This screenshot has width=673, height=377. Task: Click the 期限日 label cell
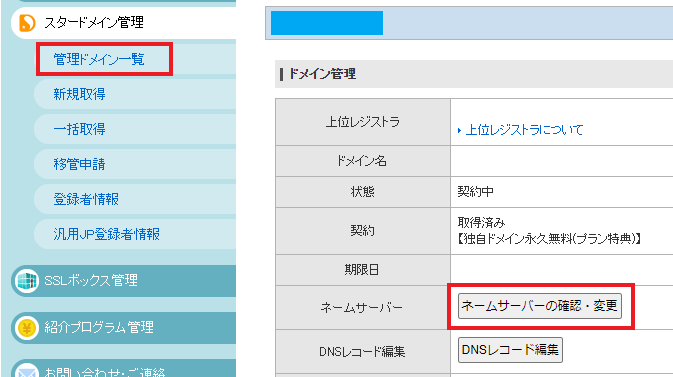(363, 270)
